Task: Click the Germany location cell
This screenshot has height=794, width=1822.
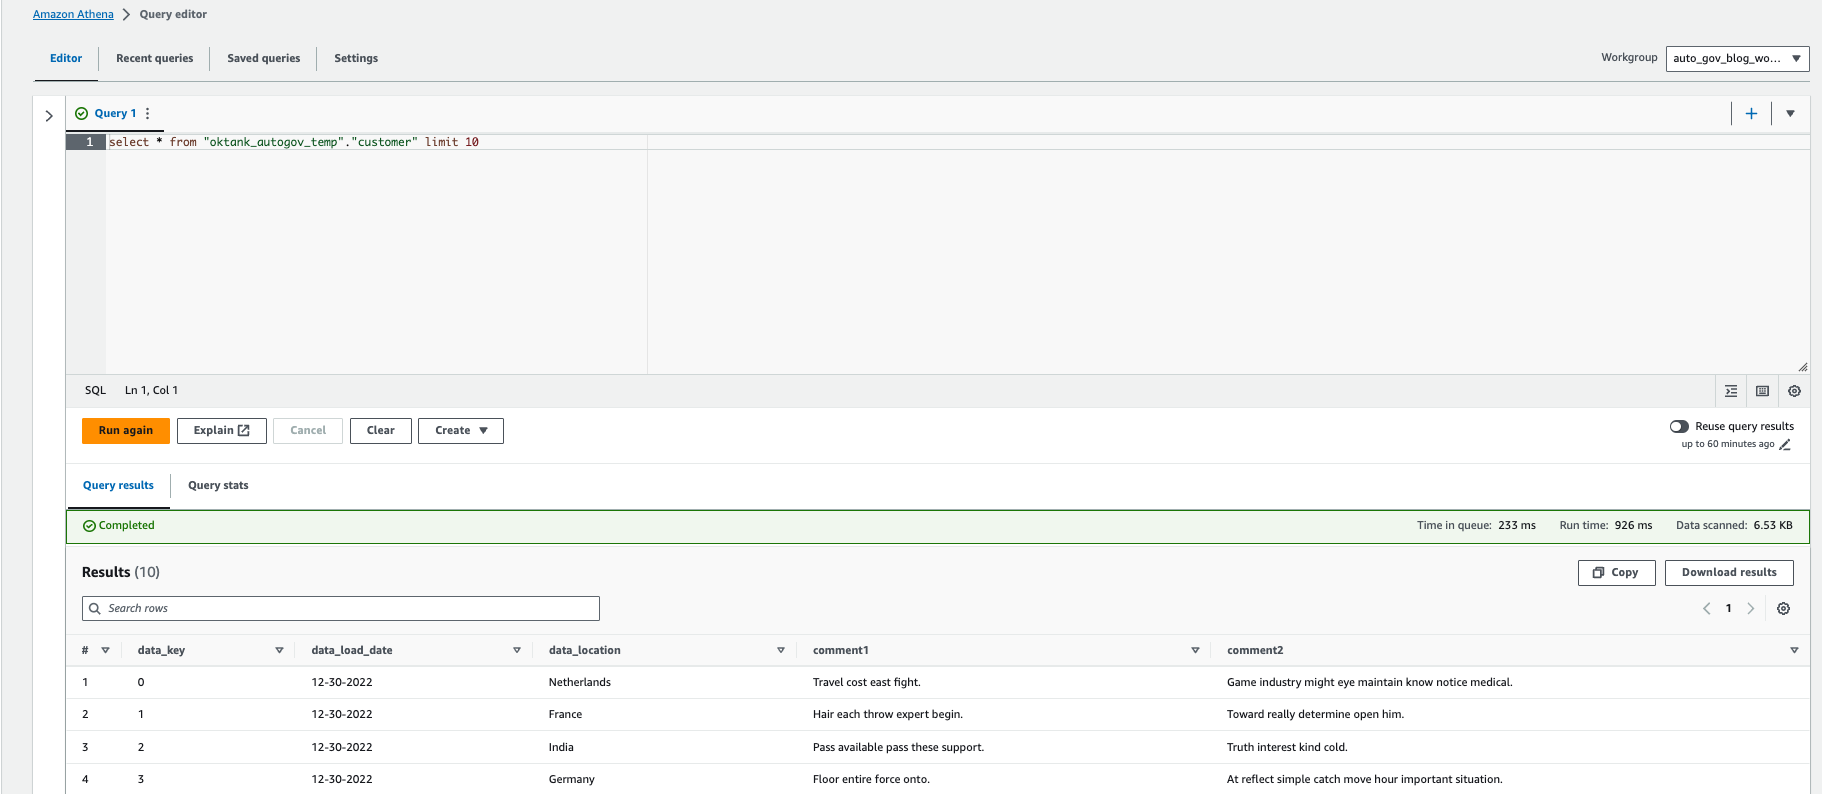Action: pyautogui.click(x=572, y=780)
